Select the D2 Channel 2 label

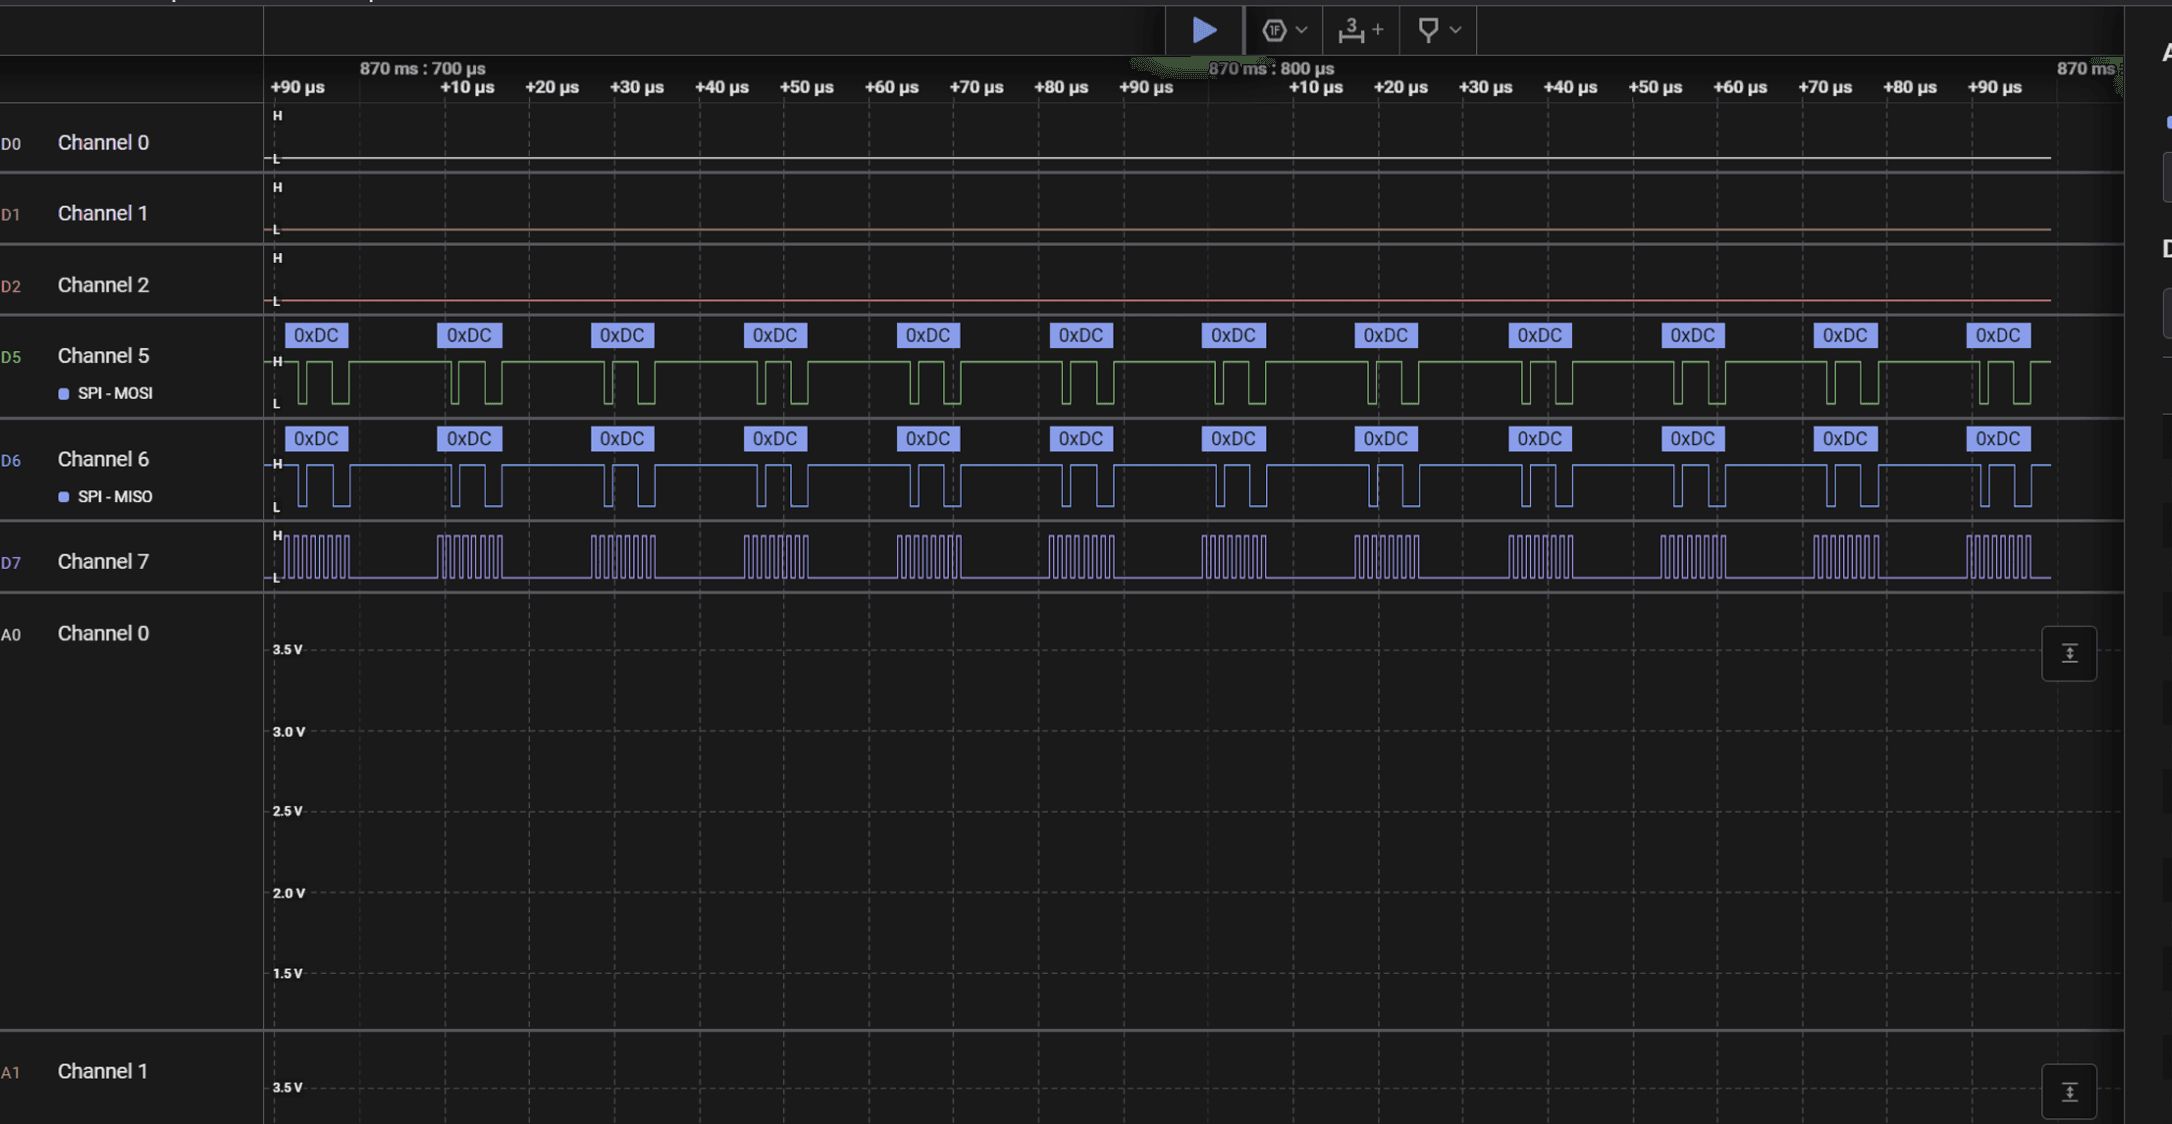tap(103, 285)
